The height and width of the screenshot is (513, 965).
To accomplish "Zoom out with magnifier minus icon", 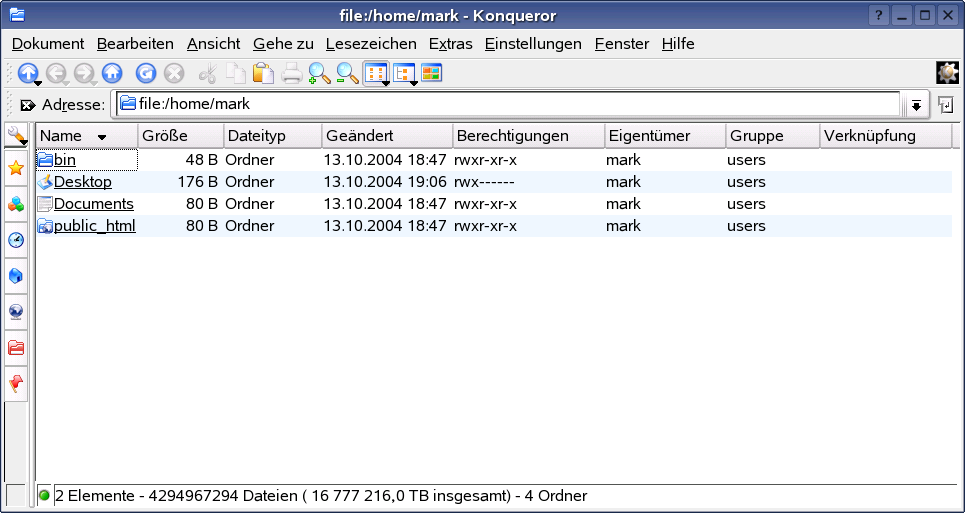I will [347, 73].
